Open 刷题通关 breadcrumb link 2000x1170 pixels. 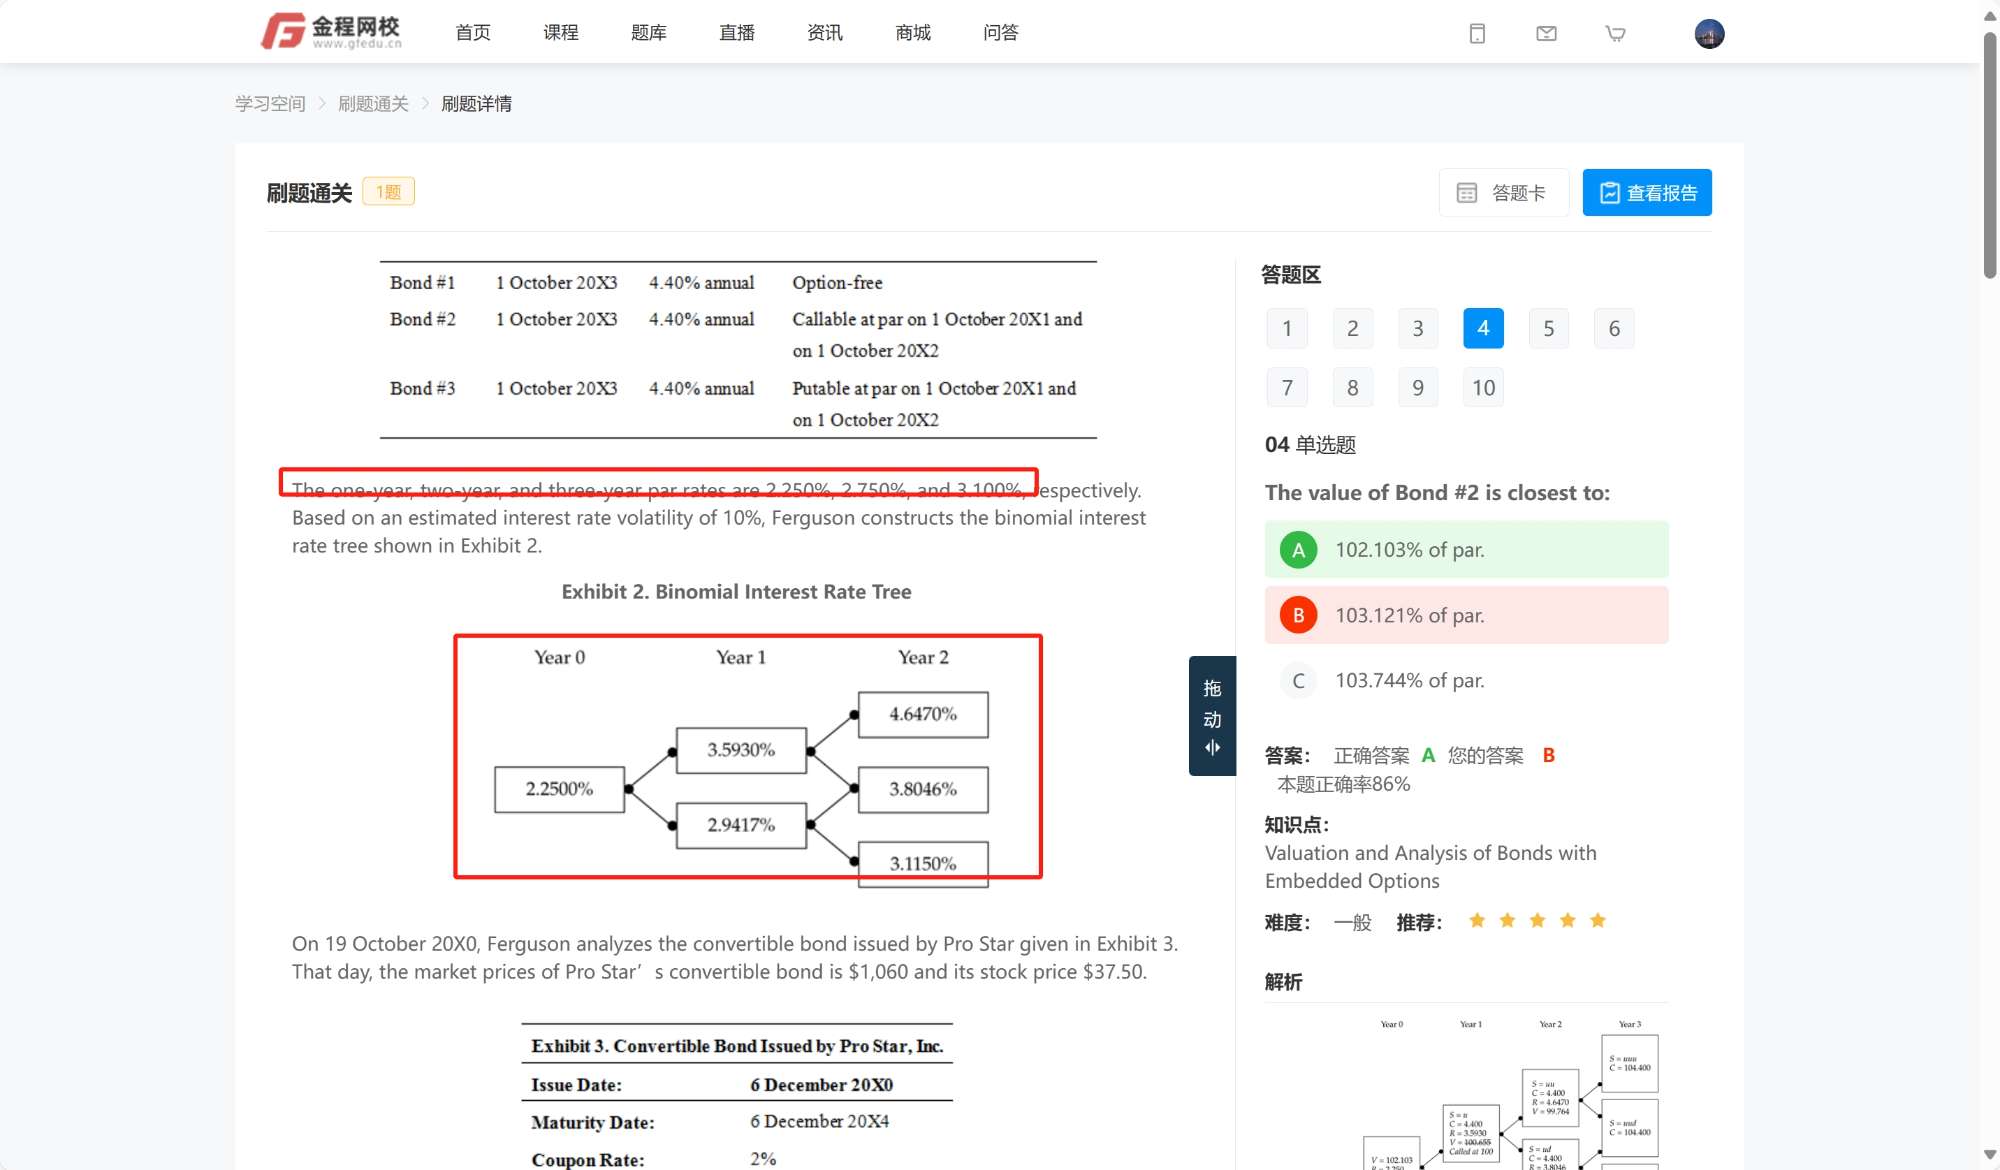pyautogui.click(x=373, y=104)
